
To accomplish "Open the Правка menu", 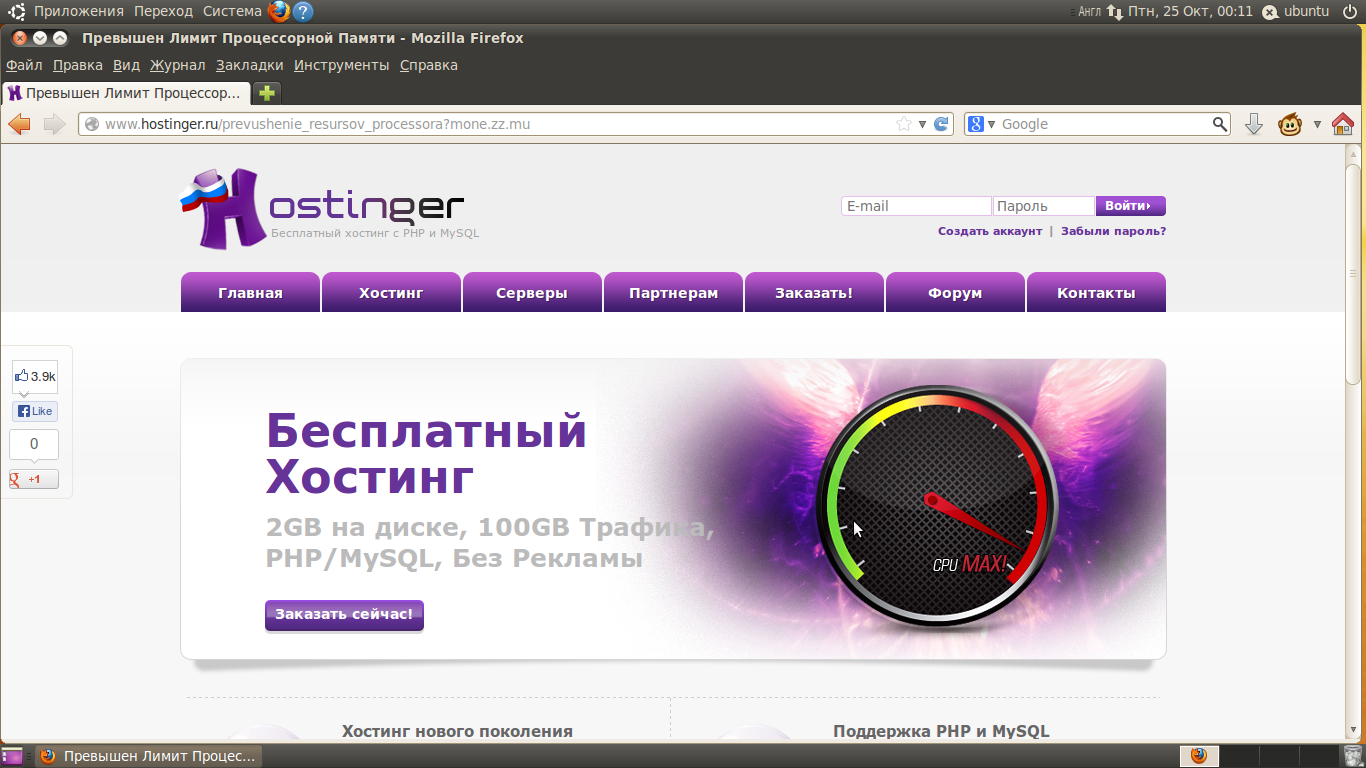I will (x=78, y=65).
